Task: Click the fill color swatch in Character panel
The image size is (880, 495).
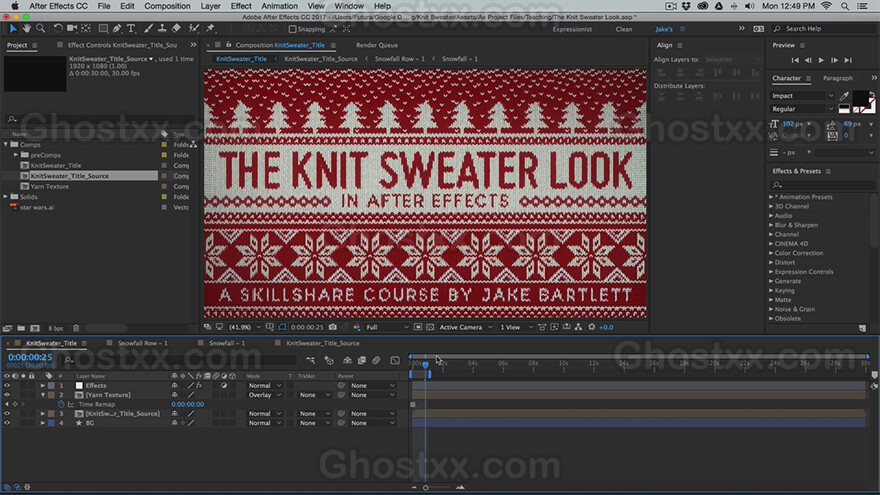Action: pos(860,97)
